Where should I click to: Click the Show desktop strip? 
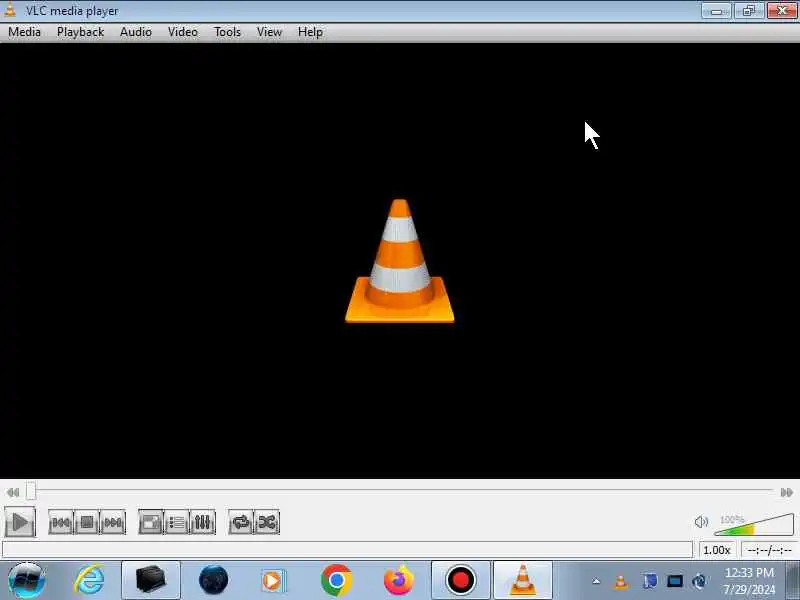[x=792, y=580]
